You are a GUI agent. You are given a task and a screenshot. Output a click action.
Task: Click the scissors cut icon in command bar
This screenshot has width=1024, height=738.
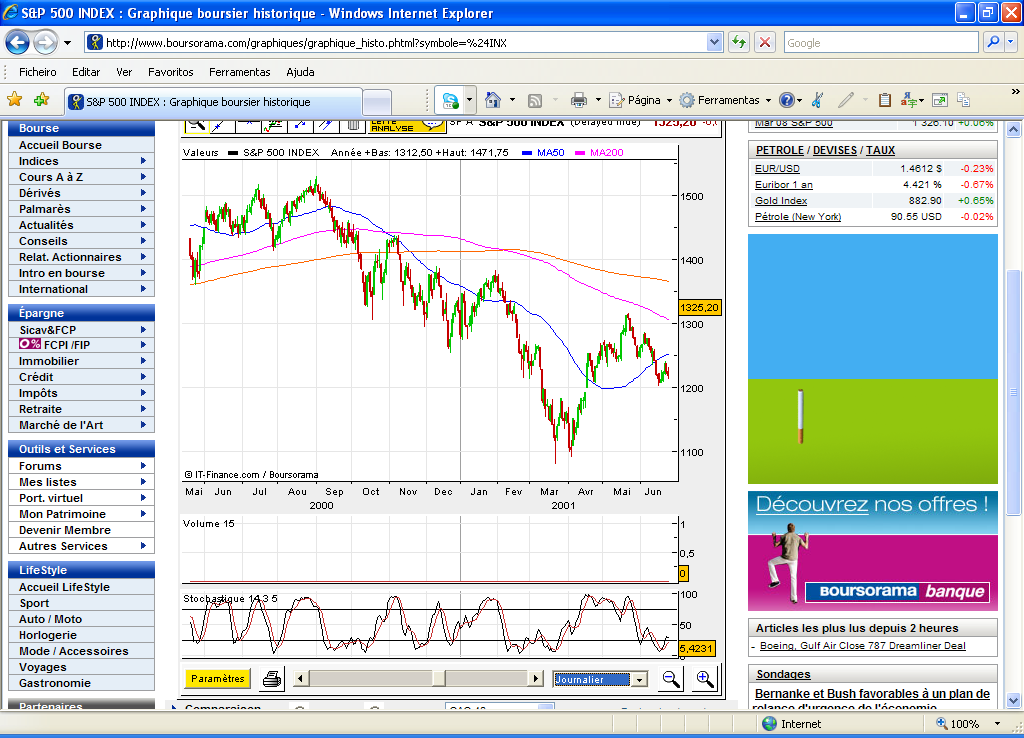click(818, 100)
